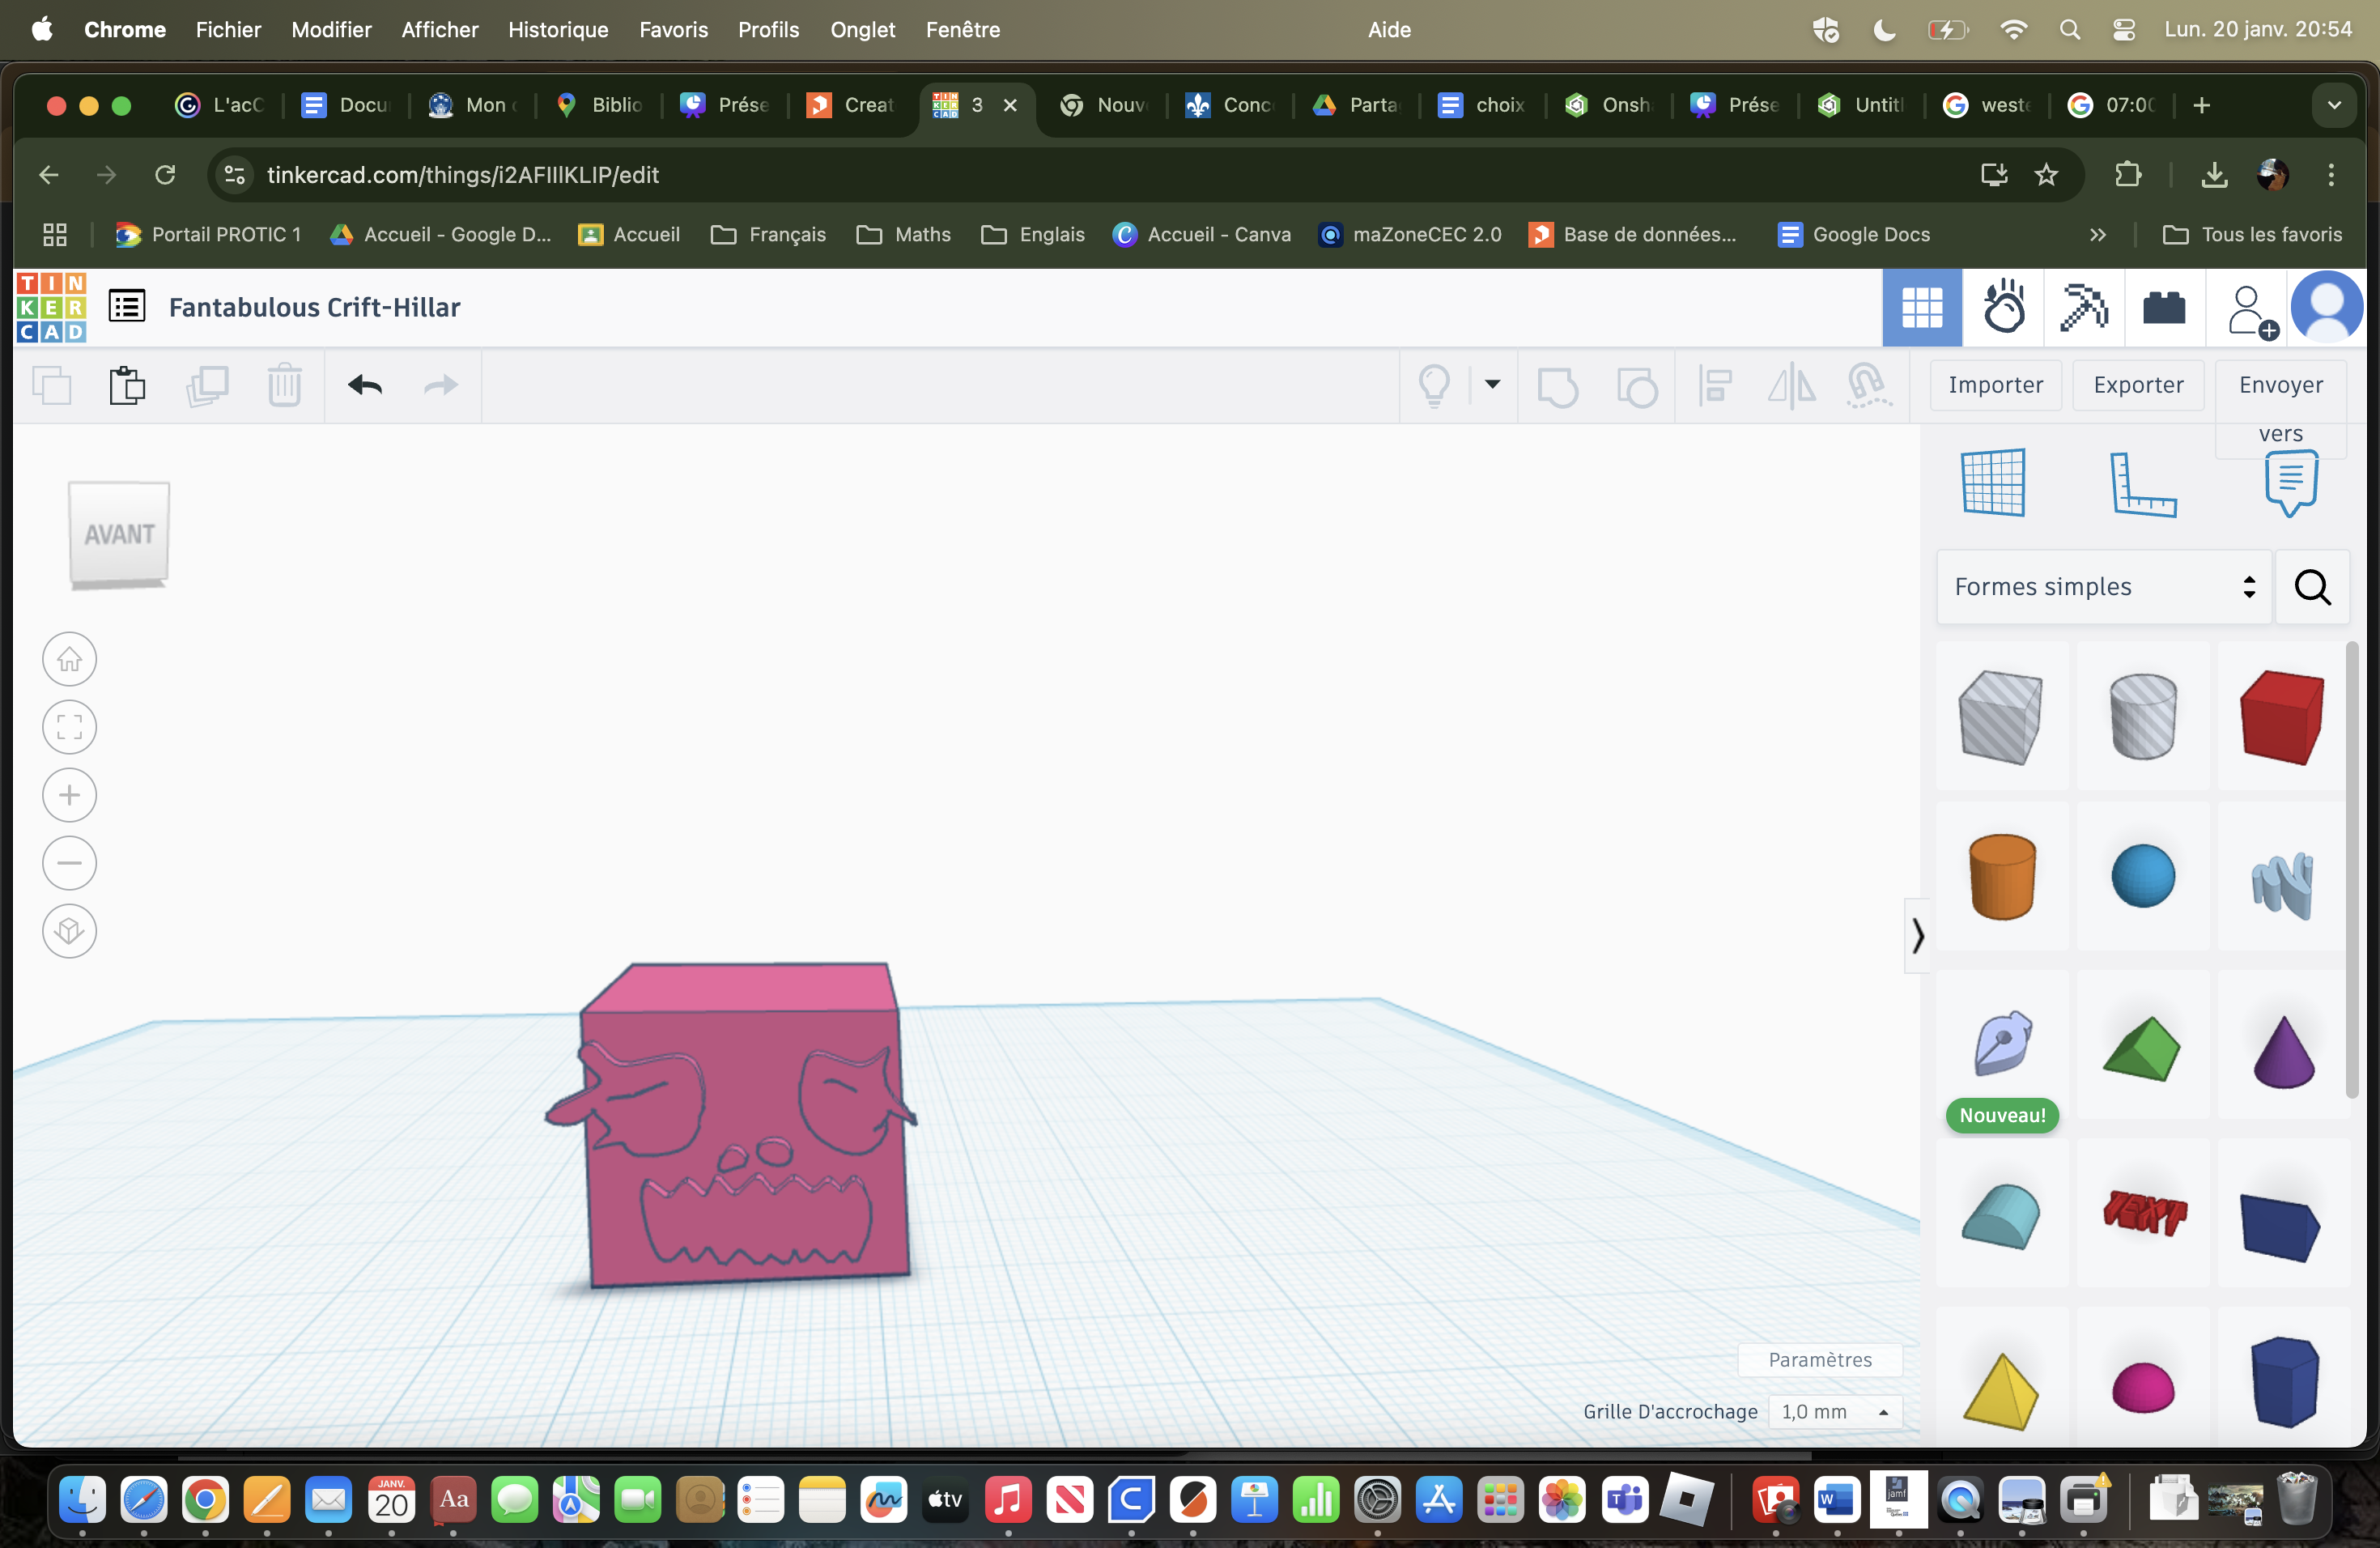Click the Paste clipboard icon
The width and height of the screenshot is (2380, 1548).
(127, 385)
